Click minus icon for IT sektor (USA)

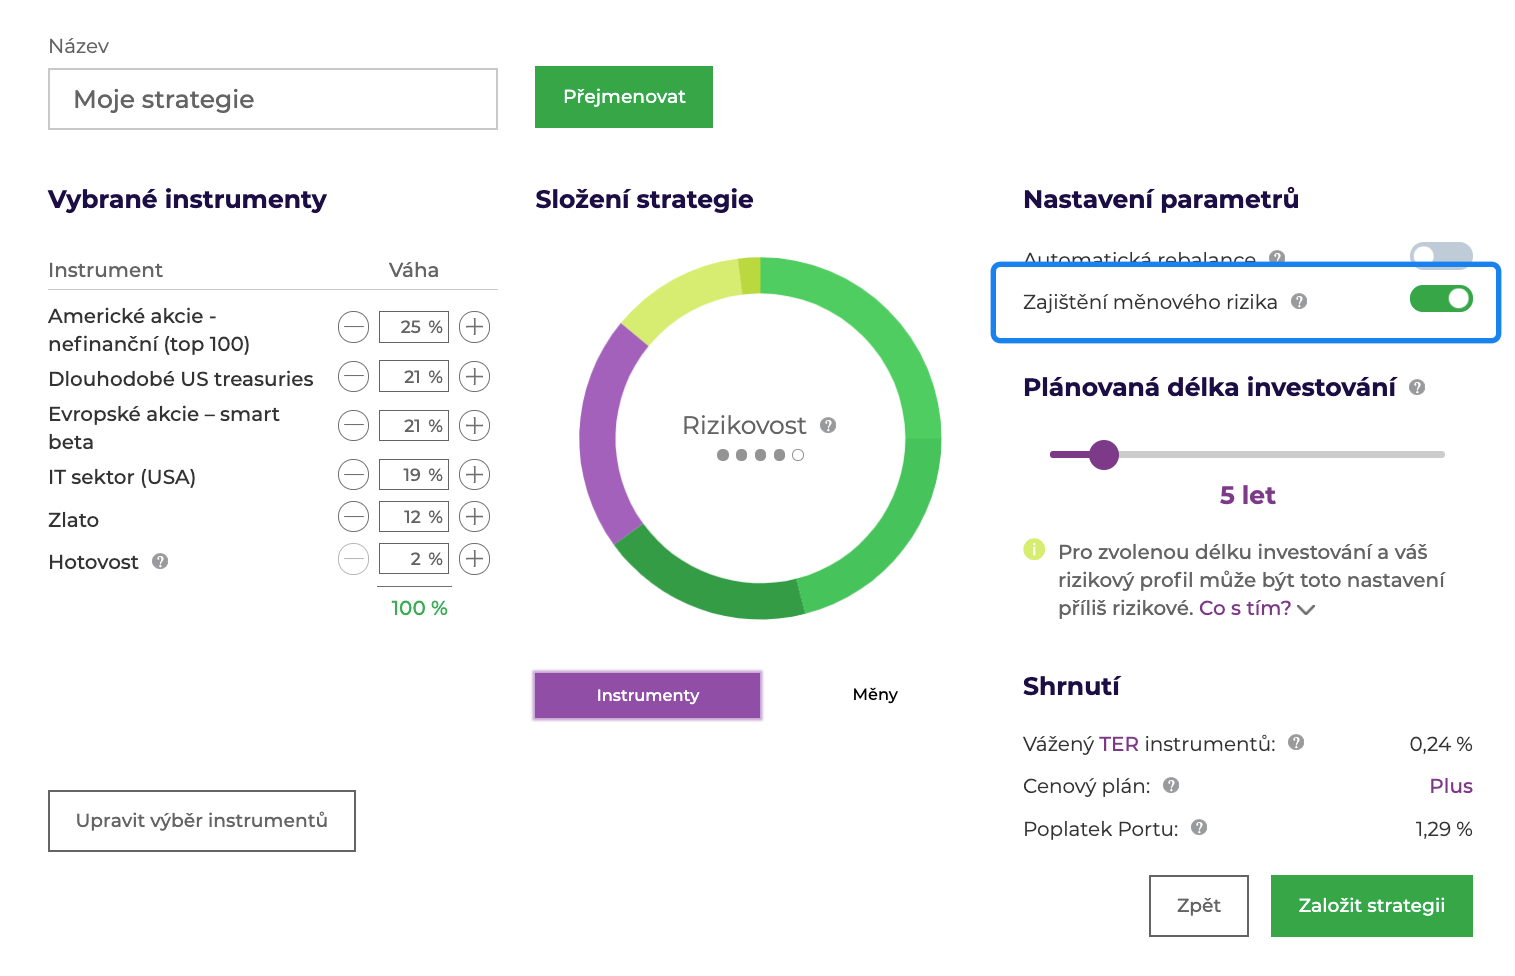(x=353, y=474)
